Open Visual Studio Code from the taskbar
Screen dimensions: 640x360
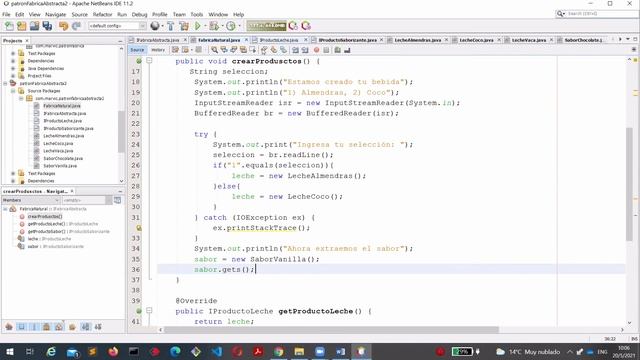point(217,351)
